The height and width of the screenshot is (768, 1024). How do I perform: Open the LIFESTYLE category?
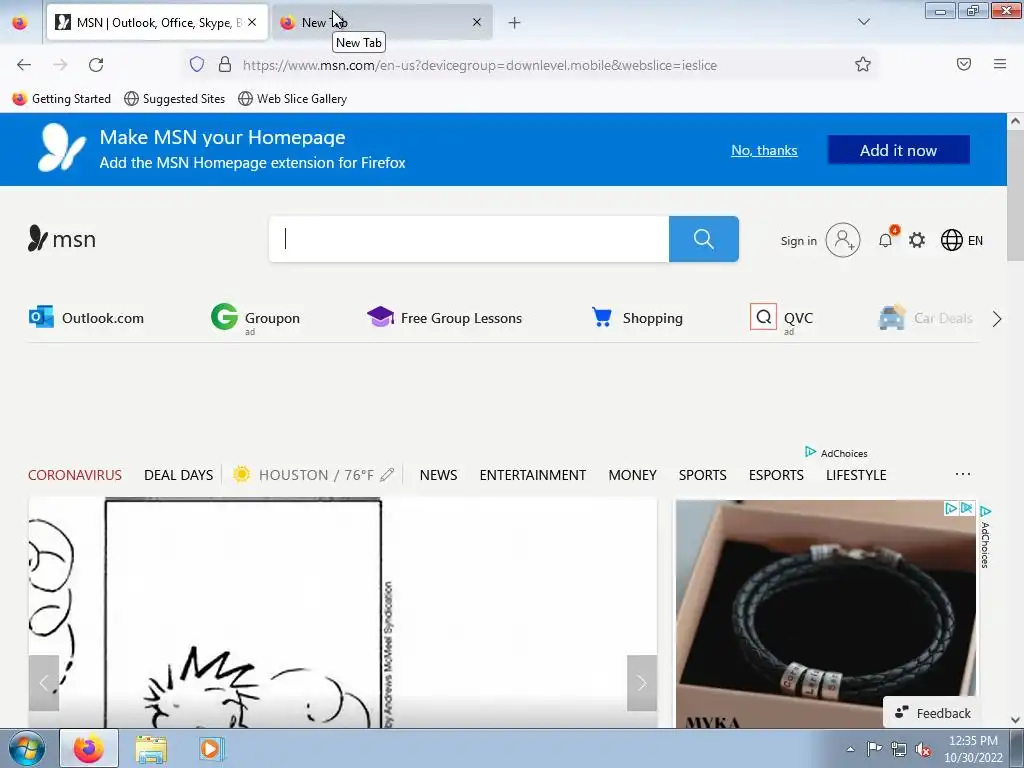click(856, 475)
